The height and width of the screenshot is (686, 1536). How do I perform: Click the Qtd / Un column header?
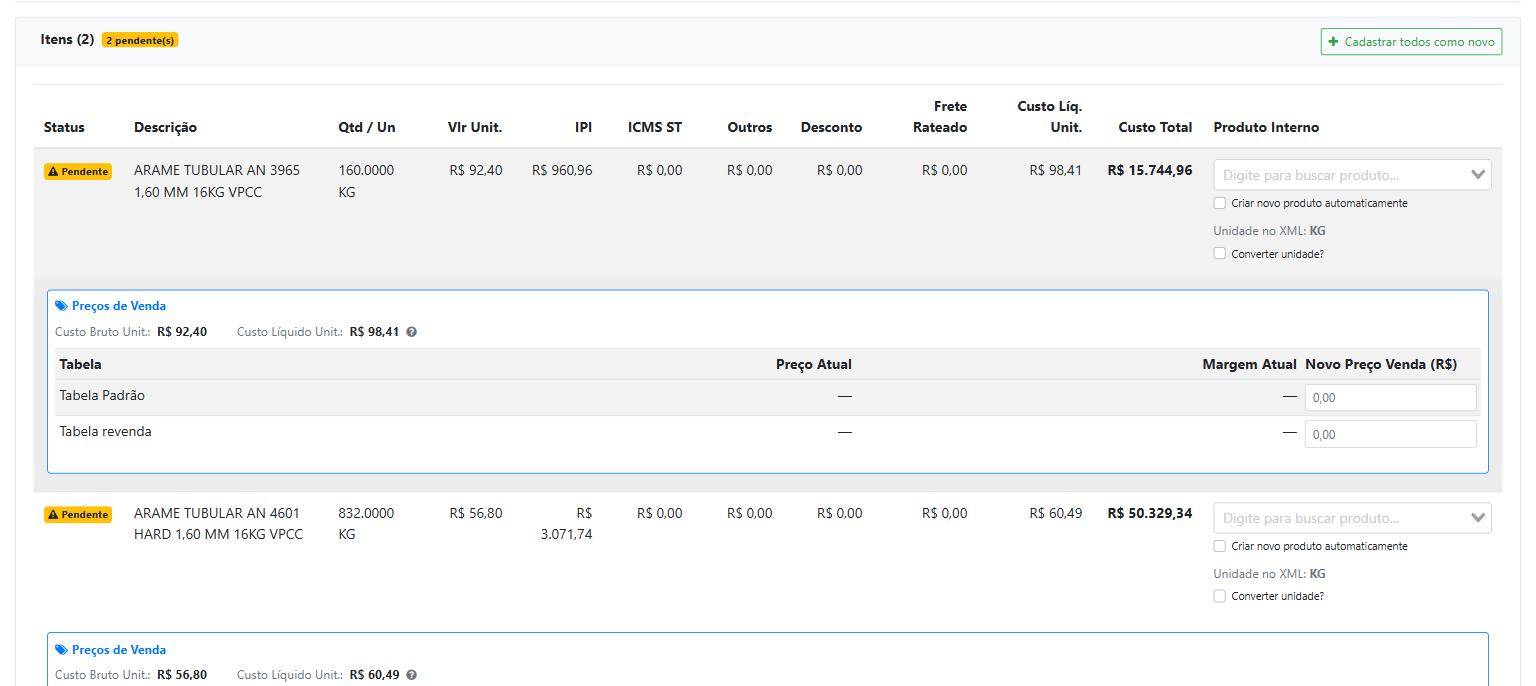367,127
